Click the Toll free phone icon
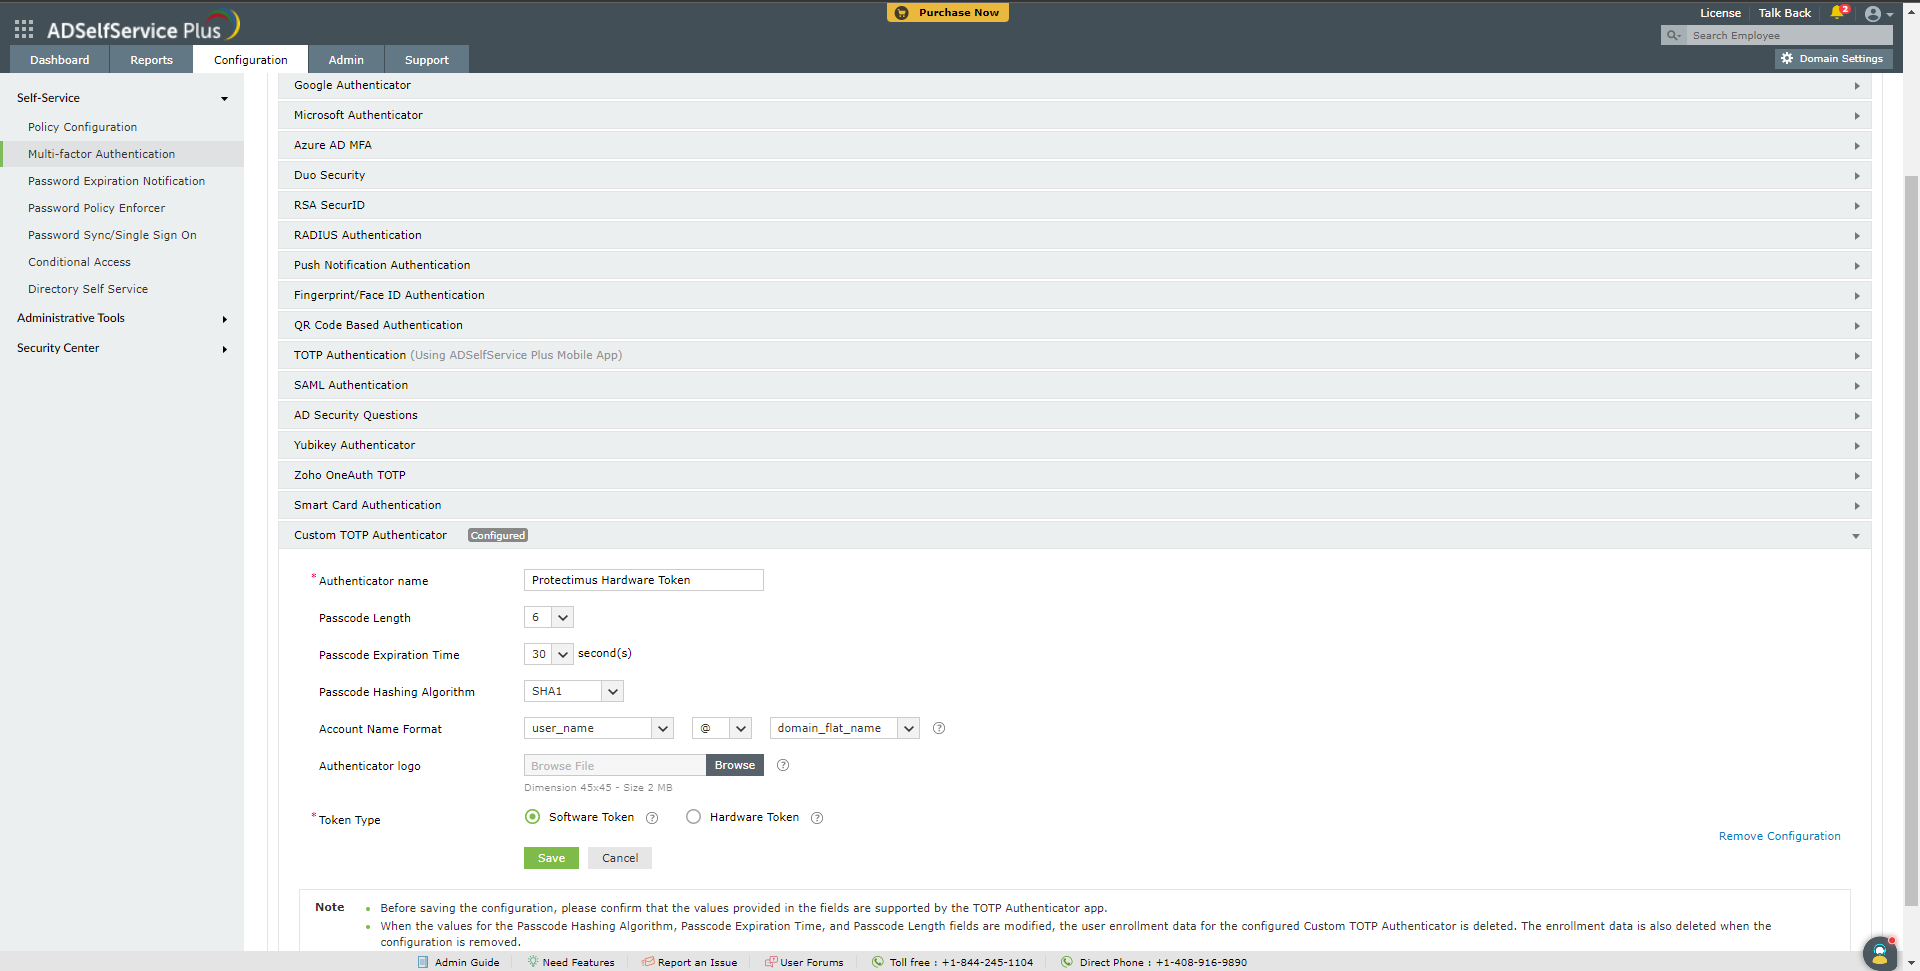The image size is (1920, 971). pyautogui.click(x=878, y=962)
